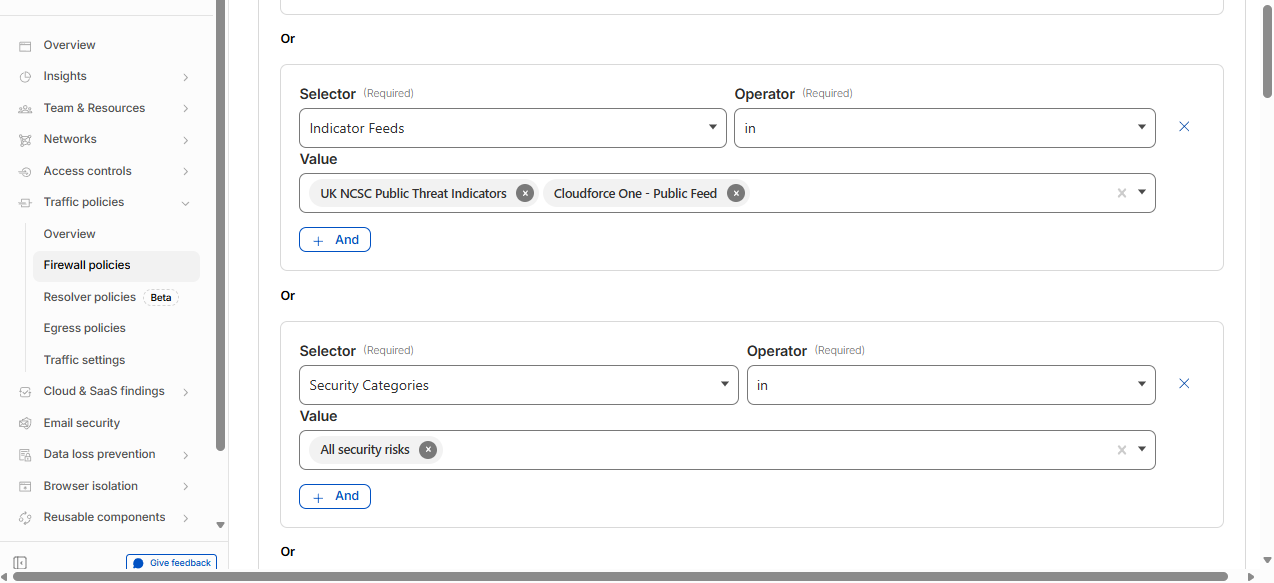Delete the Indicator Feeds condition row

click(x=1184, y=127)
